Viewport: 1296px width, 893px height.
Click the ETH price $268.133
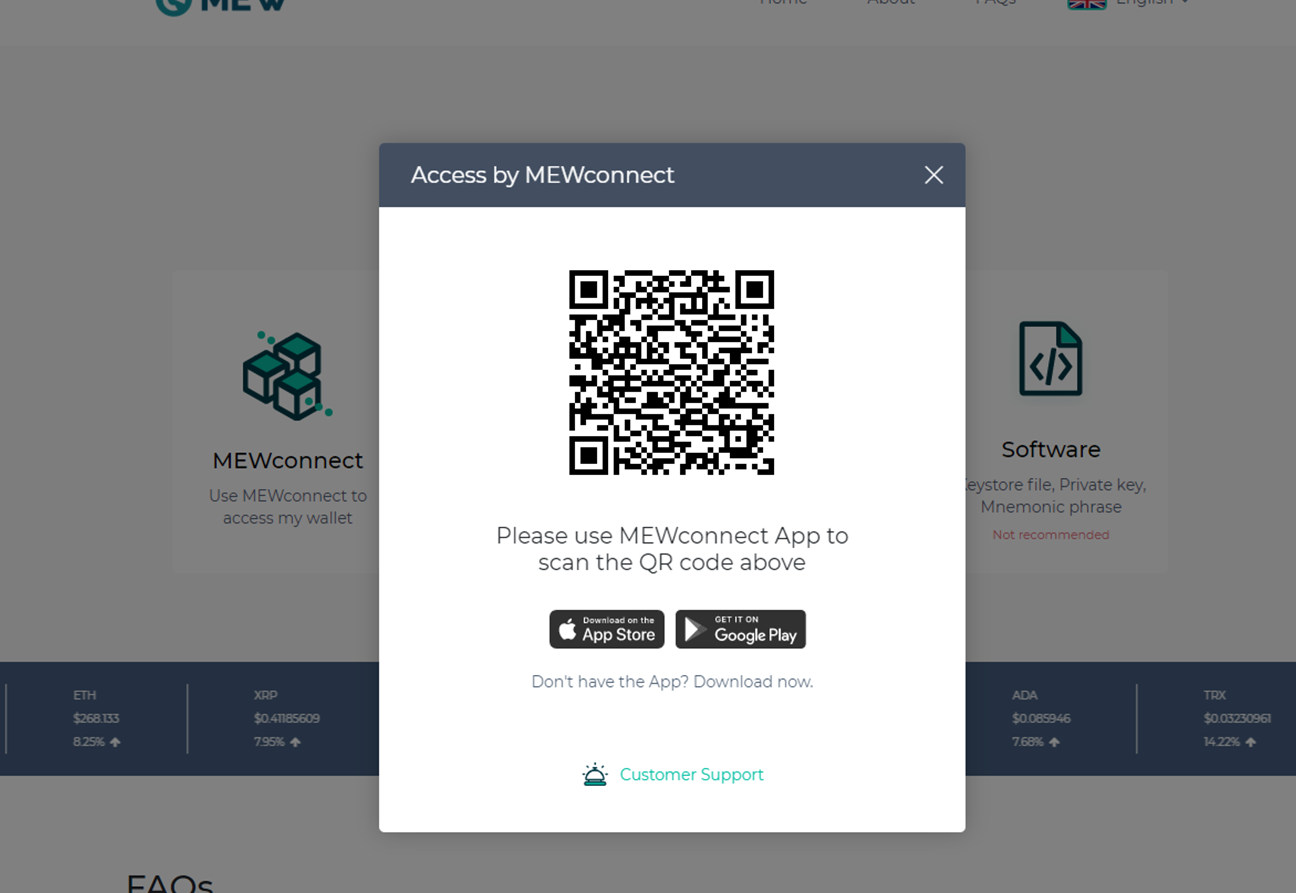click(96, 718)
